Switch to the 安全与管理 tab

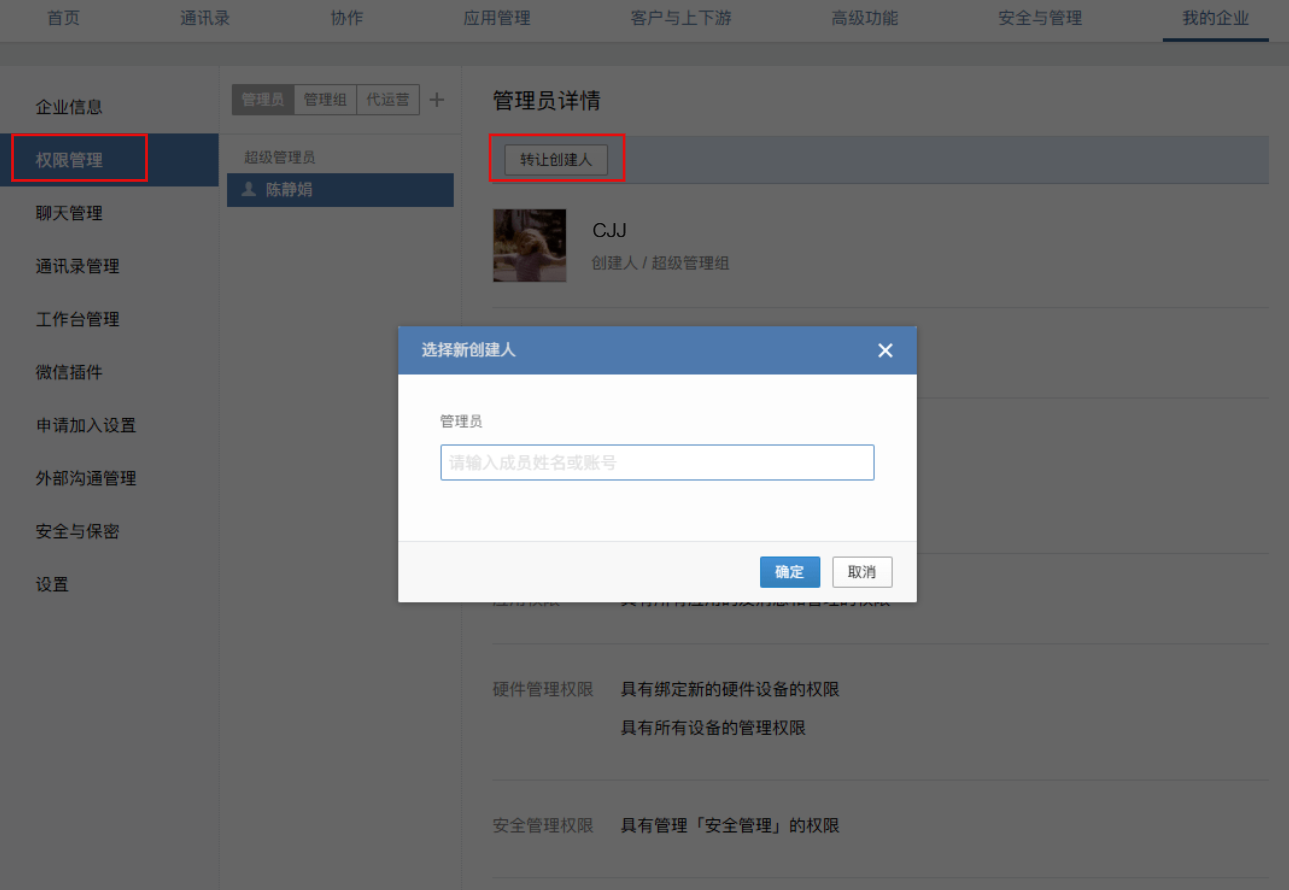(x=1040, y=18)
